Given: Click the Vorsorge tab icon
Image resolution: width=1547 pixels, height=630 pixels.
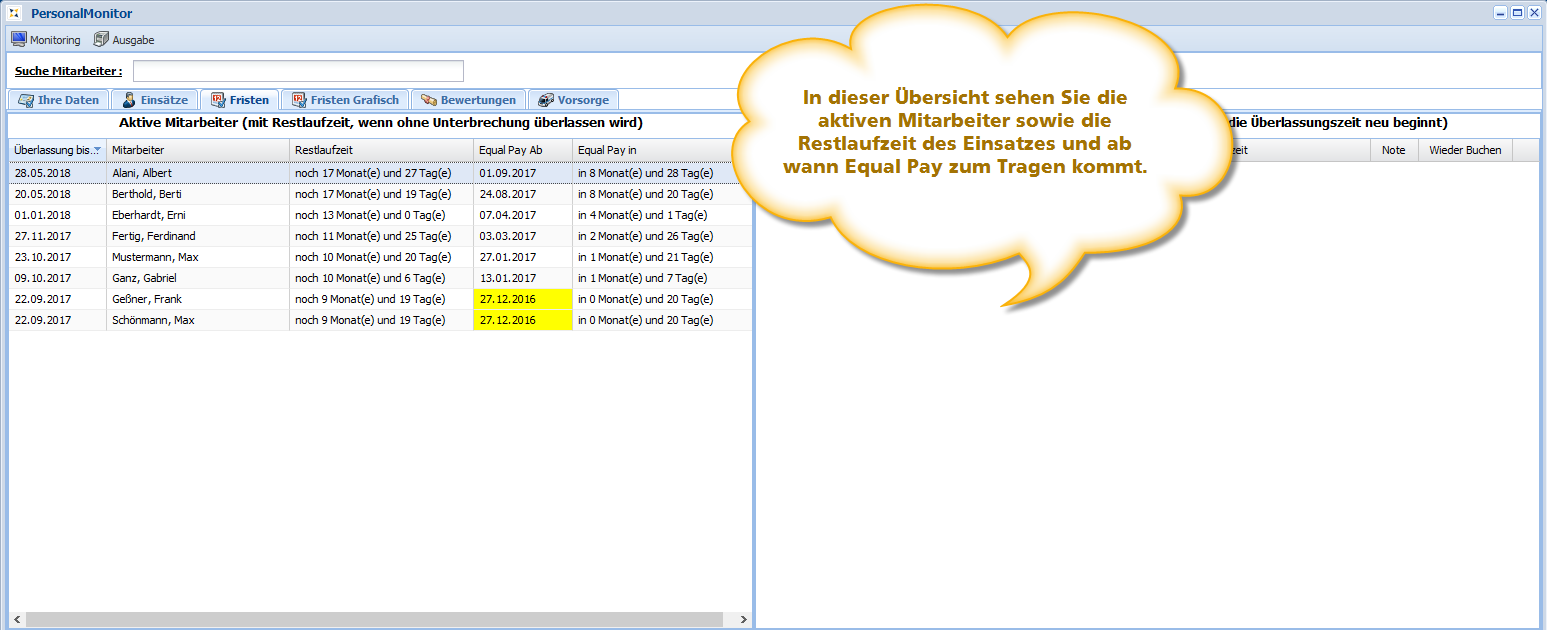Looking at the screenshot, I should point(545,100).
